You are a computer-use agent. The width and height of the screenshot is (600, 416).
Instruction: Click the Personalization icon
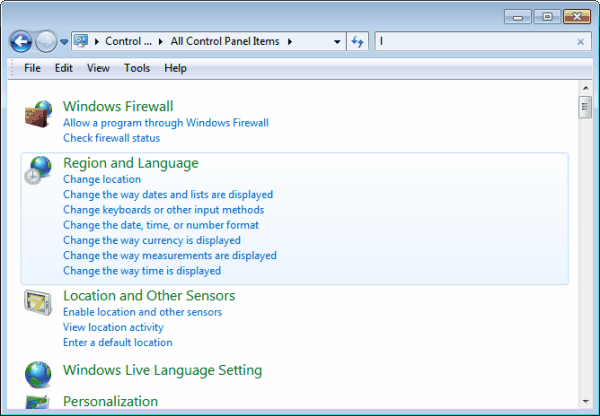pos(38,402)
